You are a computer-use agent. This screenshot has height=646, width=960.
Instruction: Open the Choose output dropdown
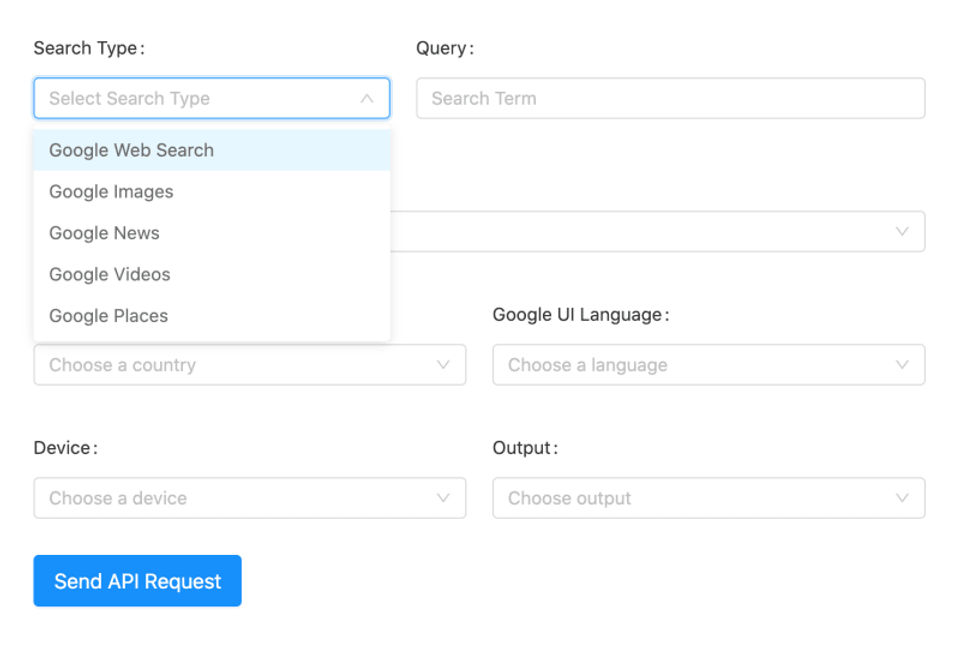pyautogui.click(x=708, y=498)
